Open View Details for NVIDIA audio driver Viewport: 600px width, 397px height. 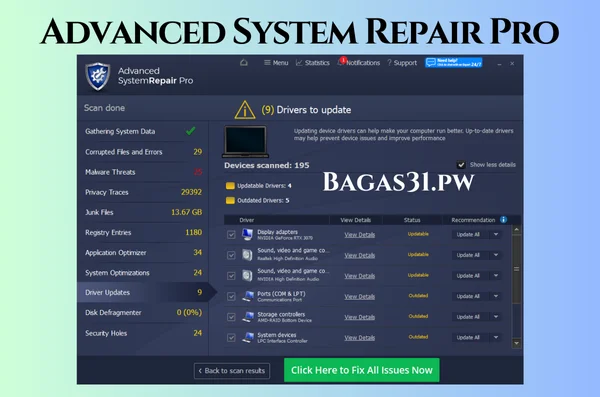point(359,276)
